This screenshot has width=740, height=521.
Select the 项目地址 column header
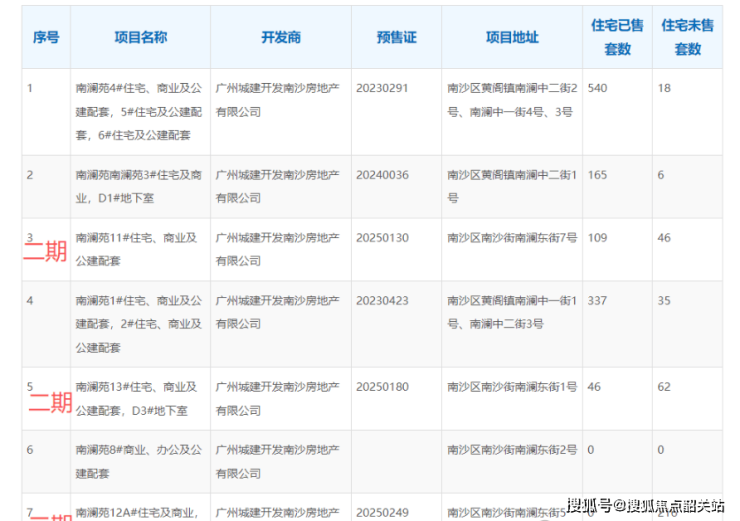tap(512, 37)
